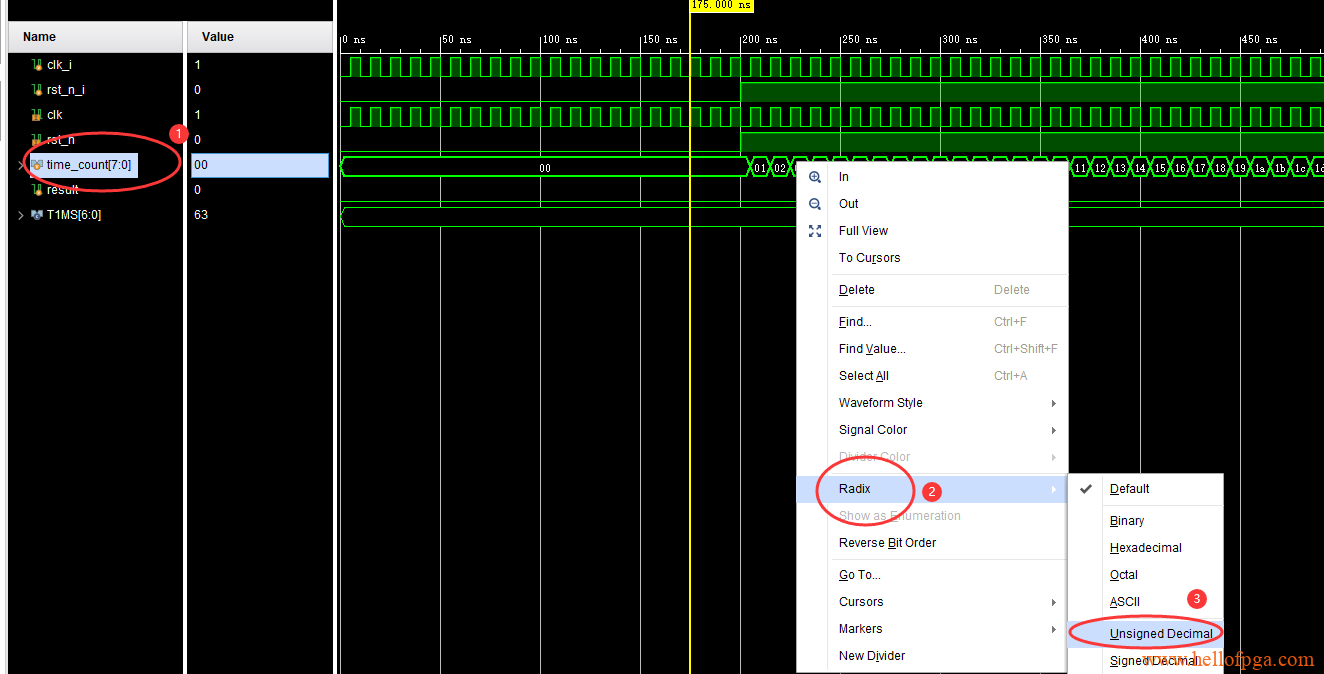
Task: Open the Markers submenu
Action: point(860,629)
